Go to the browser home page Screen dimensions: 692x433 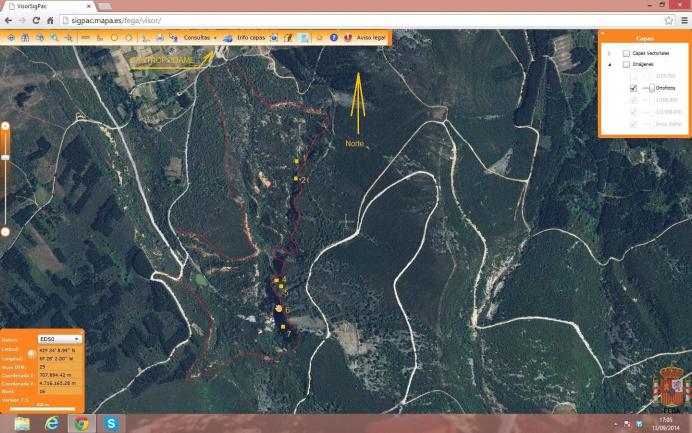(49, 19)
